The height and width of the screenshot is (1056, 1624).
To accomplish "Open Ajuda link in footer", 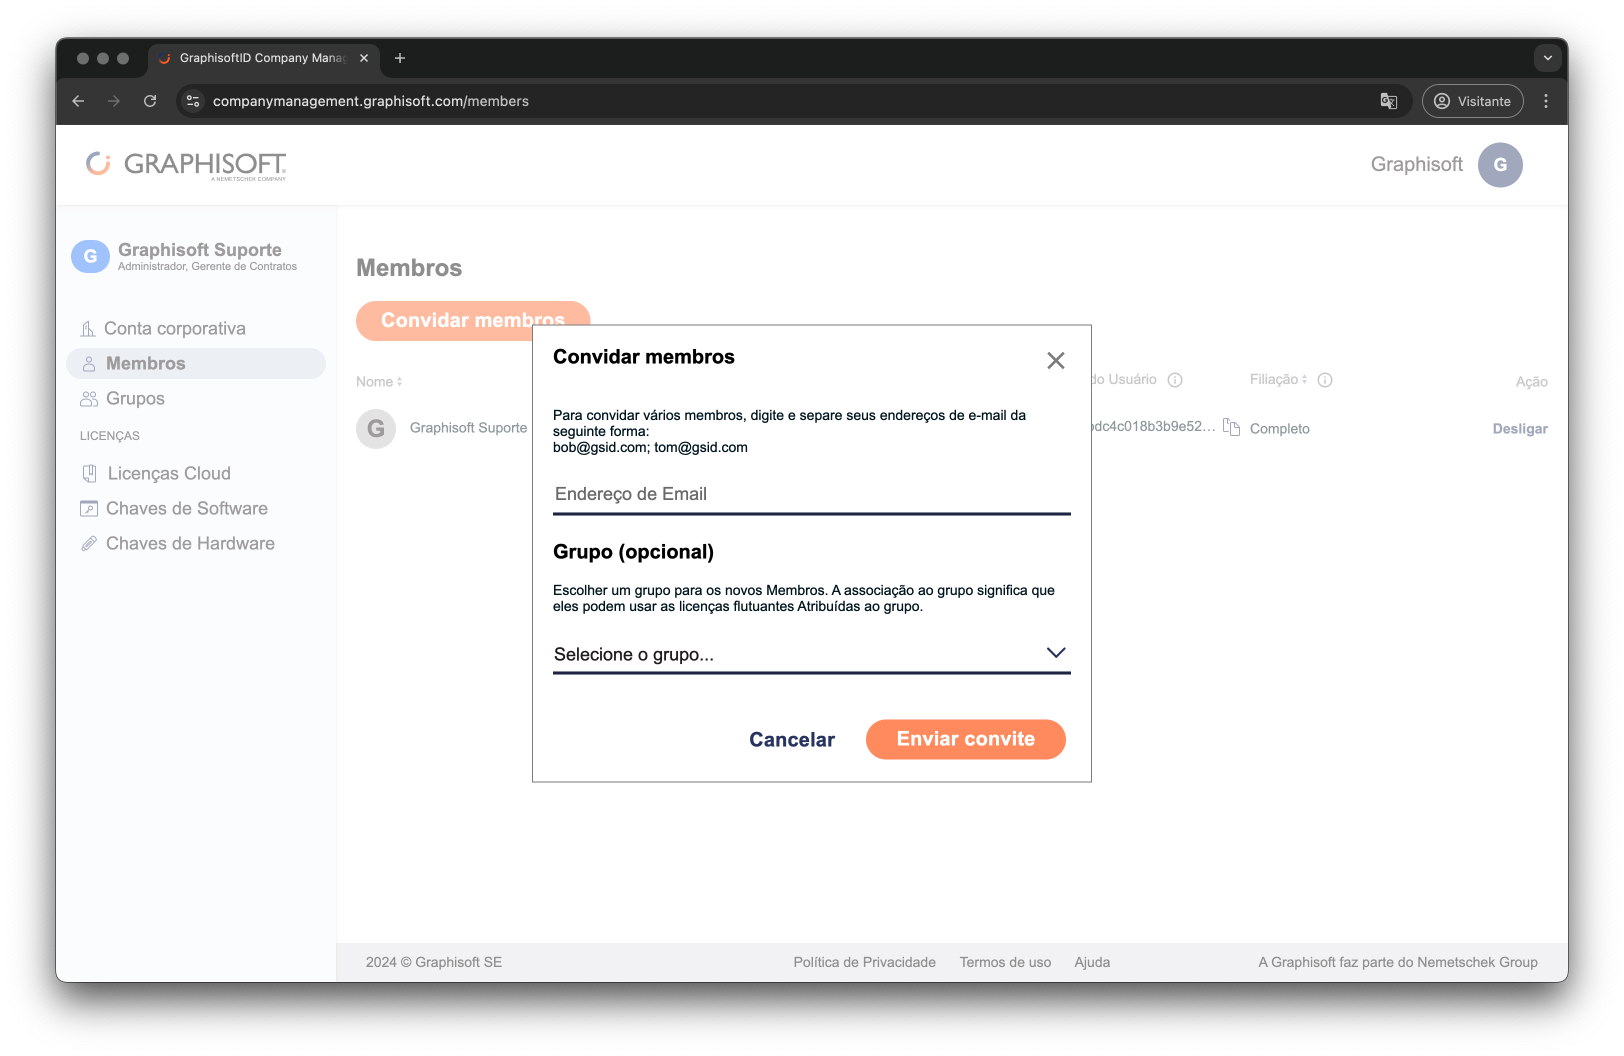I will coord(1092,962).
